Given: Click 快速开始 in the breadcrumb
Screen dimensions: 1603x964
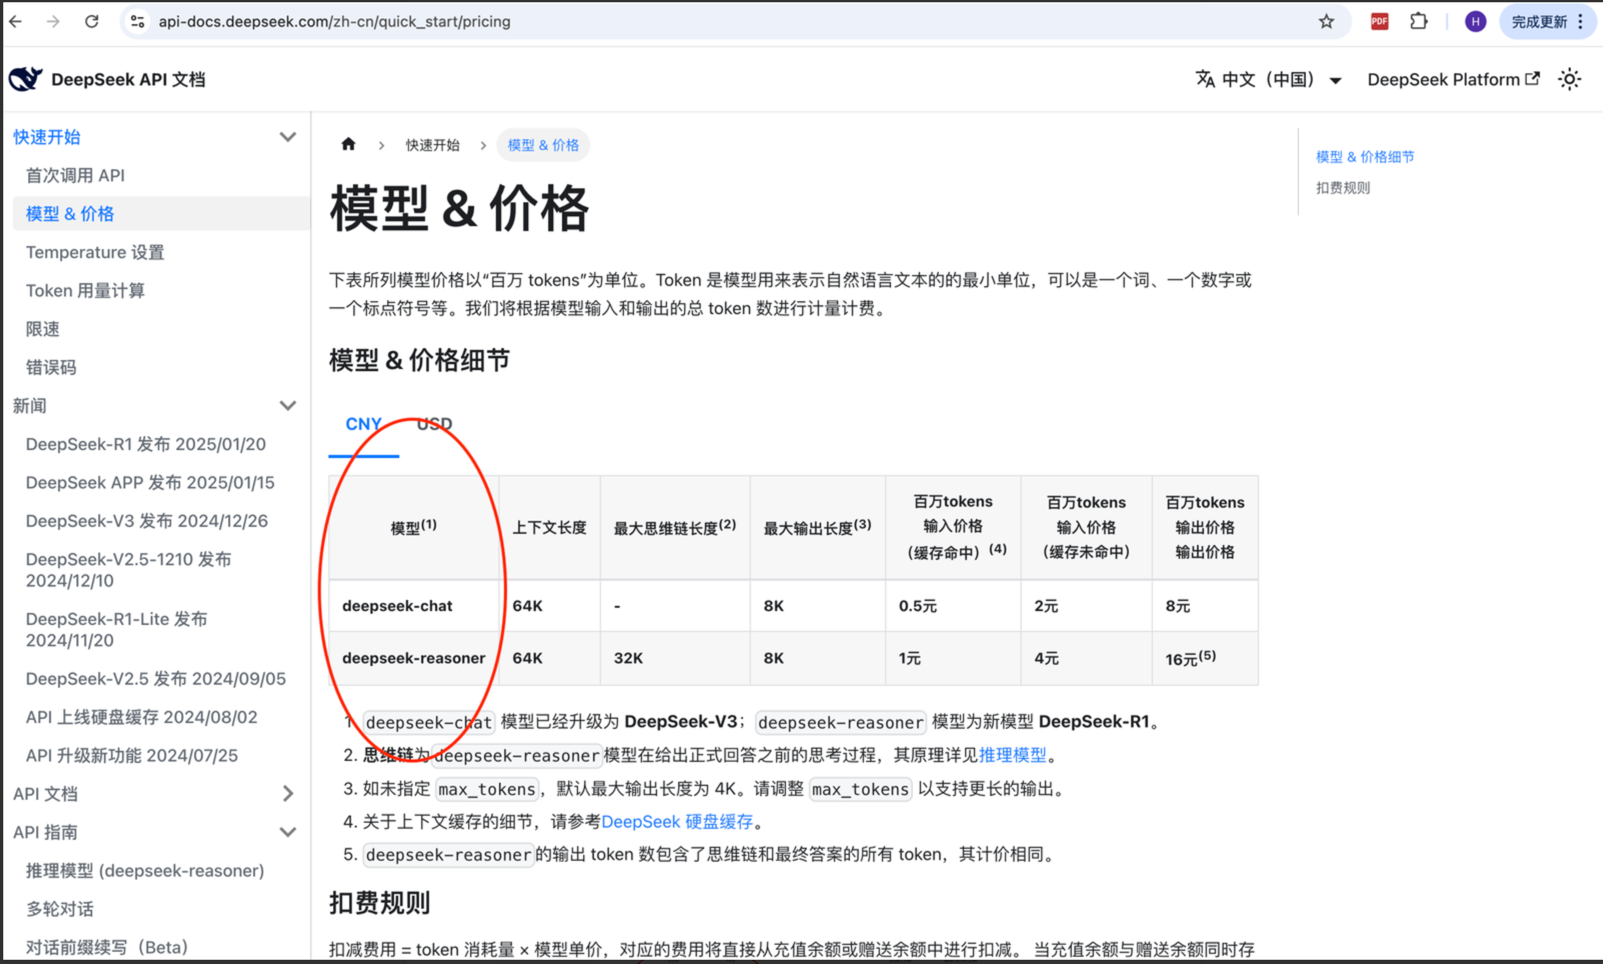Looking at the screenshot, I should click(x=432, y=145).
